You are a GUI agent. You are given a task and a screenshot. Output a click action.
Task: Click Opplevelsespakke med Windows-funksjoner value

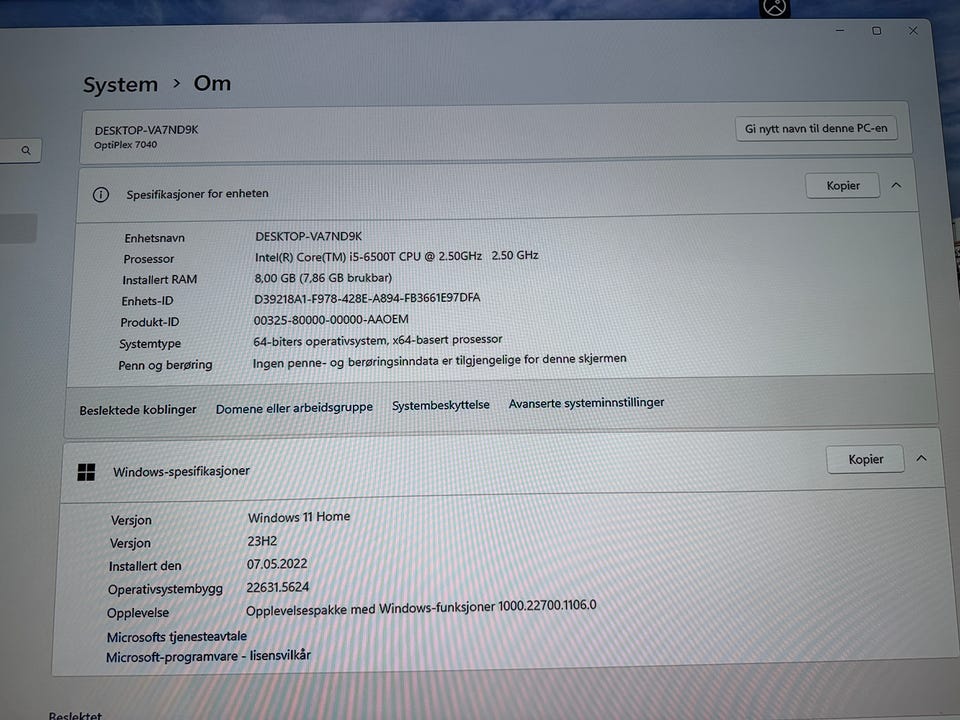click(x=421, y=608)
